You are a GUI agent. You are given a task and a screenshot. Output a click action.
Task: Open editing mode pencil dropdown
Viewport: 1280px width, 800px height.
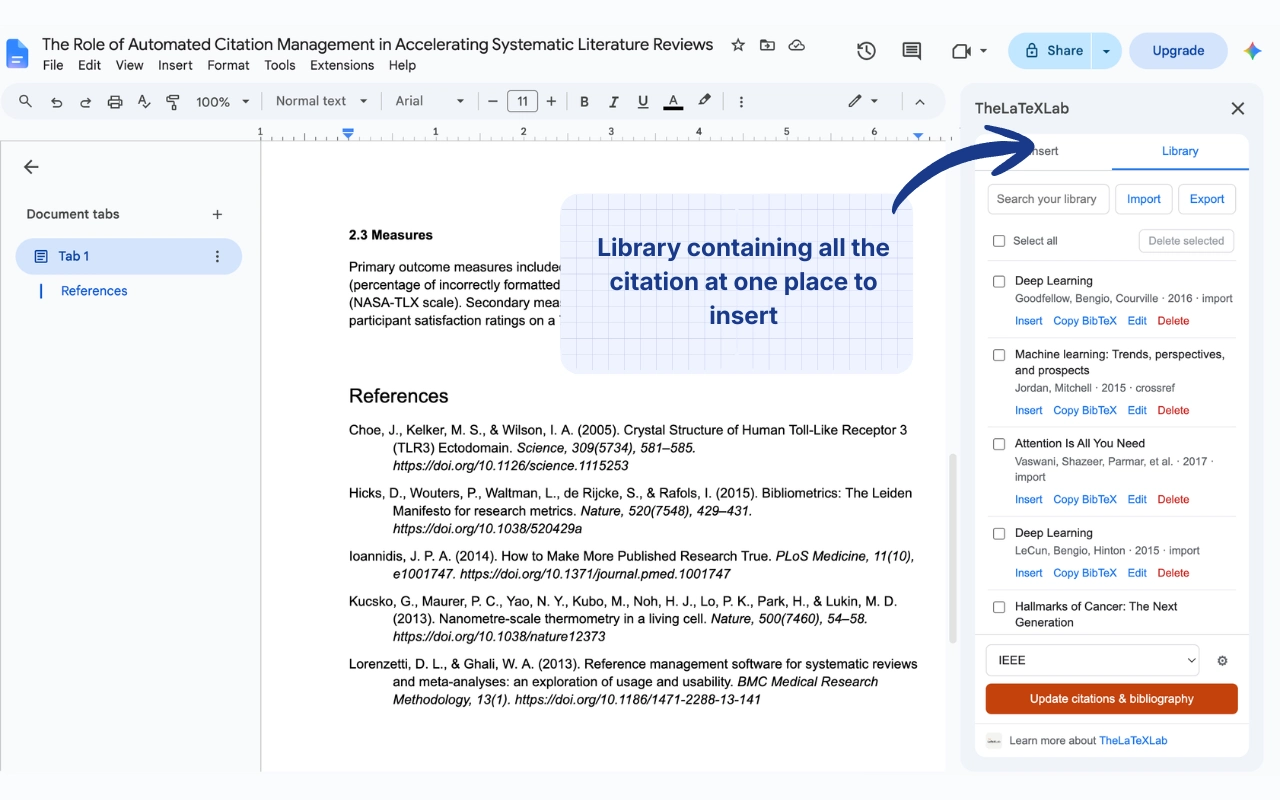coord(862,101)
